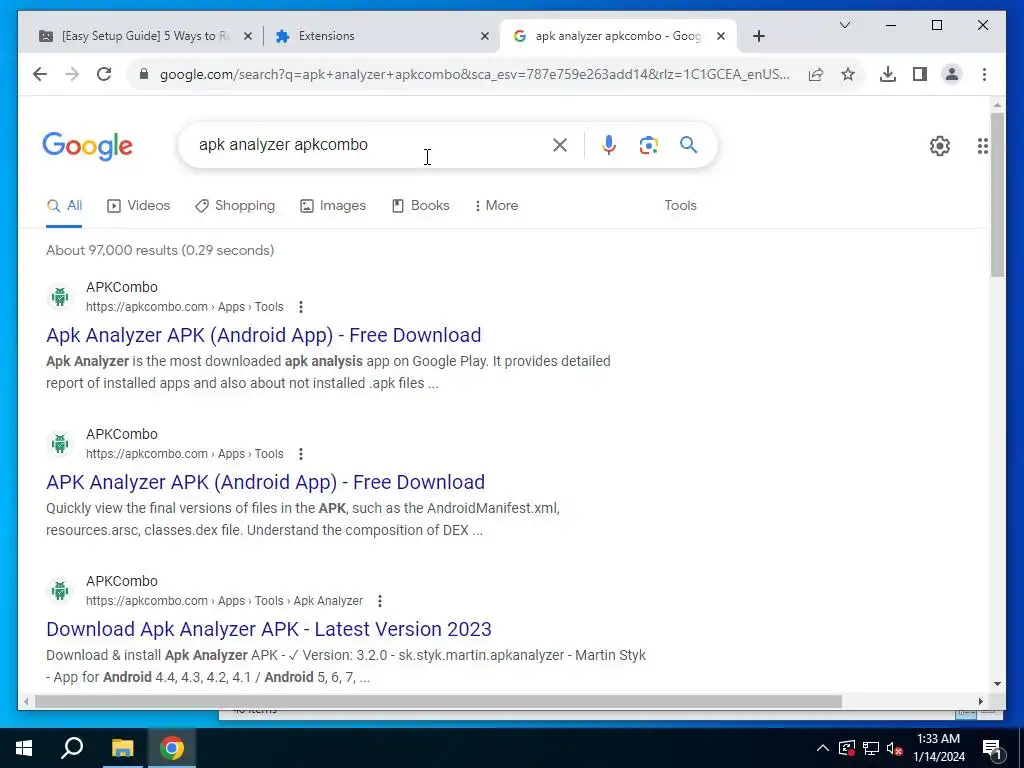Click the browser forward arrow
Viewport: 1024px width, 768px height.
click(72, 74)
